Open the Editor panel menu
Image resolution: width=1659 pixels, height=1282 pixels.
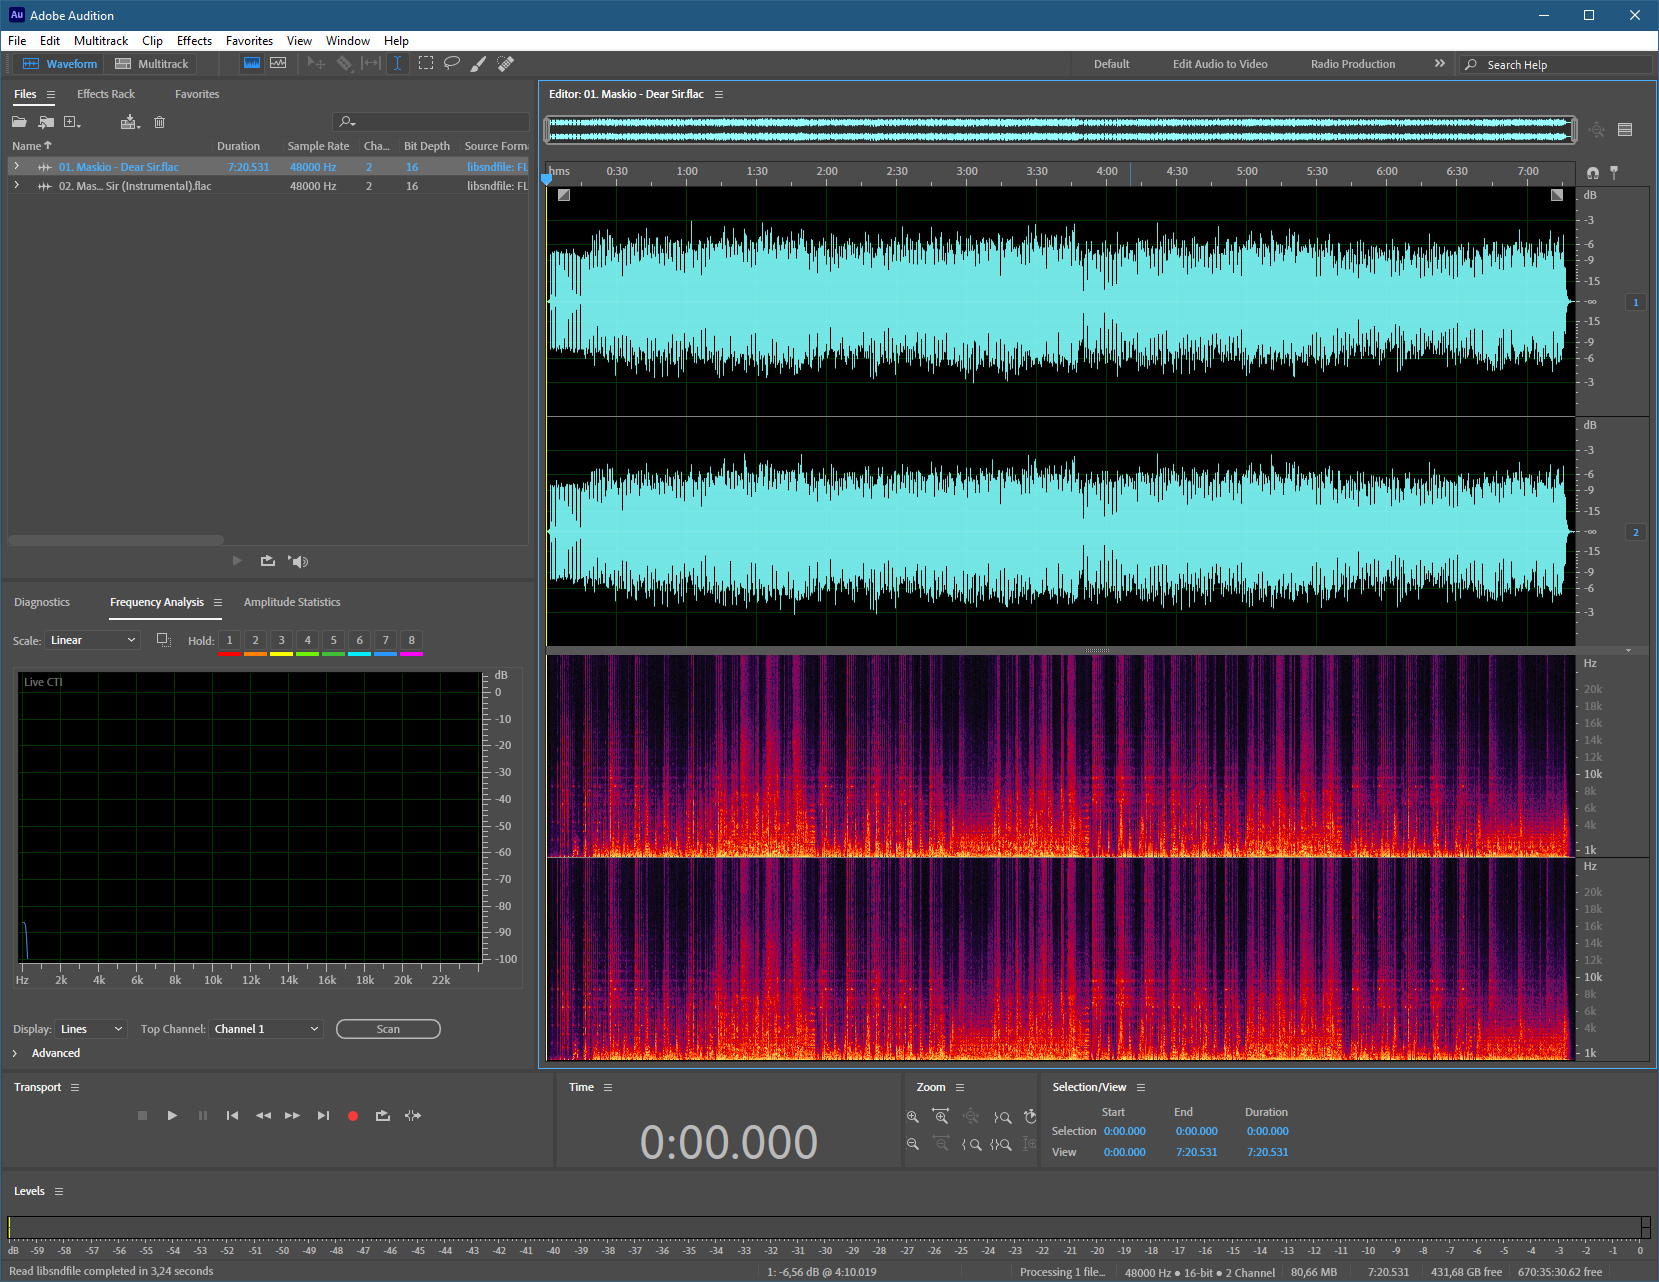click(719, 94)
